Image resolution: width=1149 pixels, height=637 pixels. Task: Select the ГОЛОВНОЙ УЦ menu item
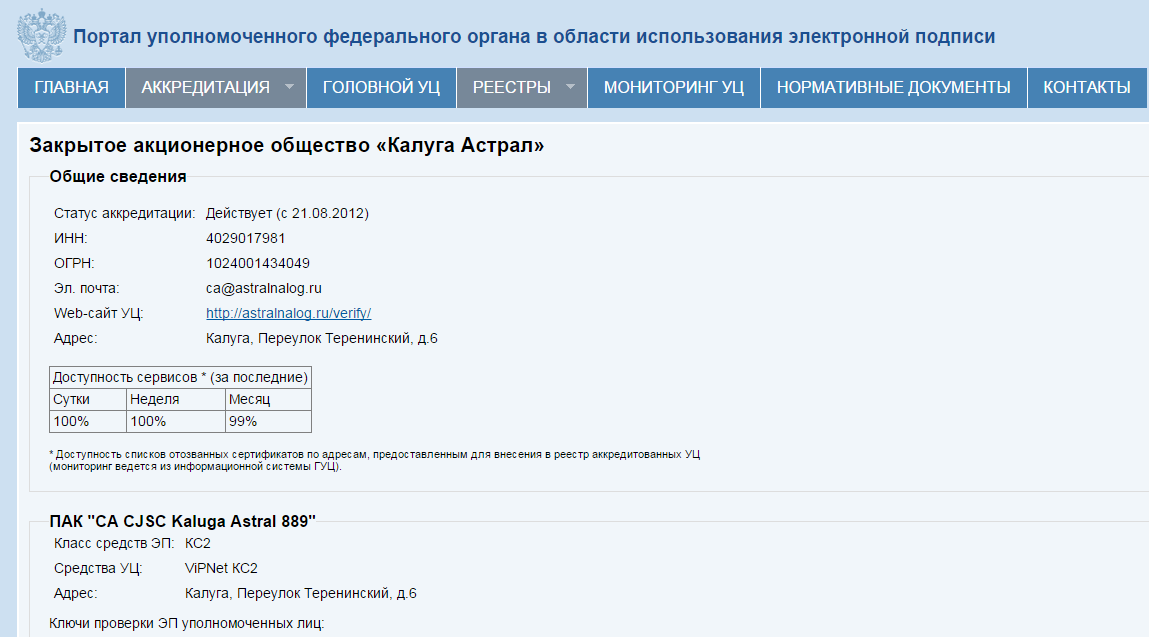point(381,87)
